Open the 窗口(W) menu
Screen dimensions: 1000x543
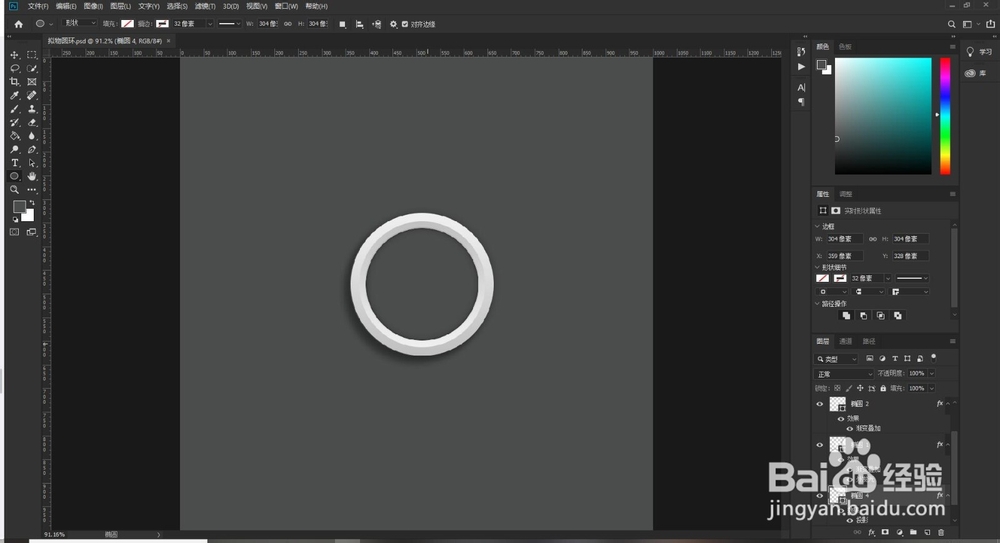(x=286, y=6)
